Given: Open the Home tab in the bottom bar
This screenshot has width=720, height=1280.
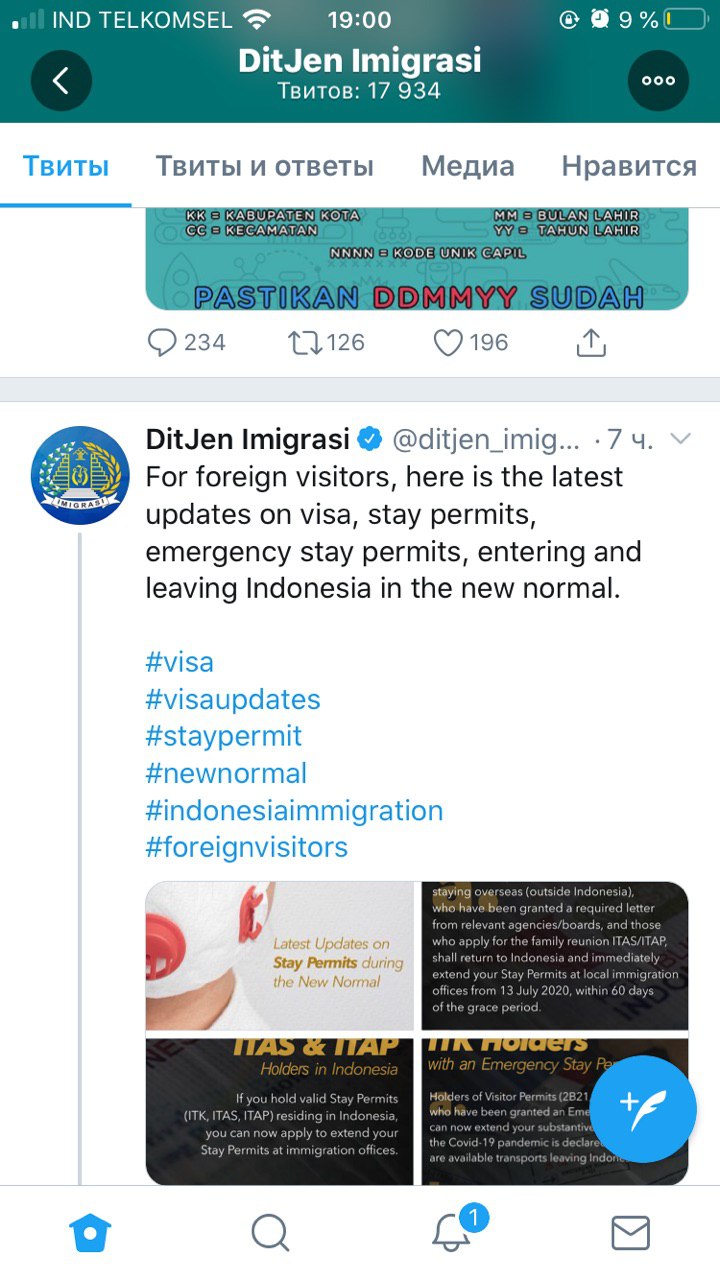Looking at the screenshot, I should (x=90, y=1232).
